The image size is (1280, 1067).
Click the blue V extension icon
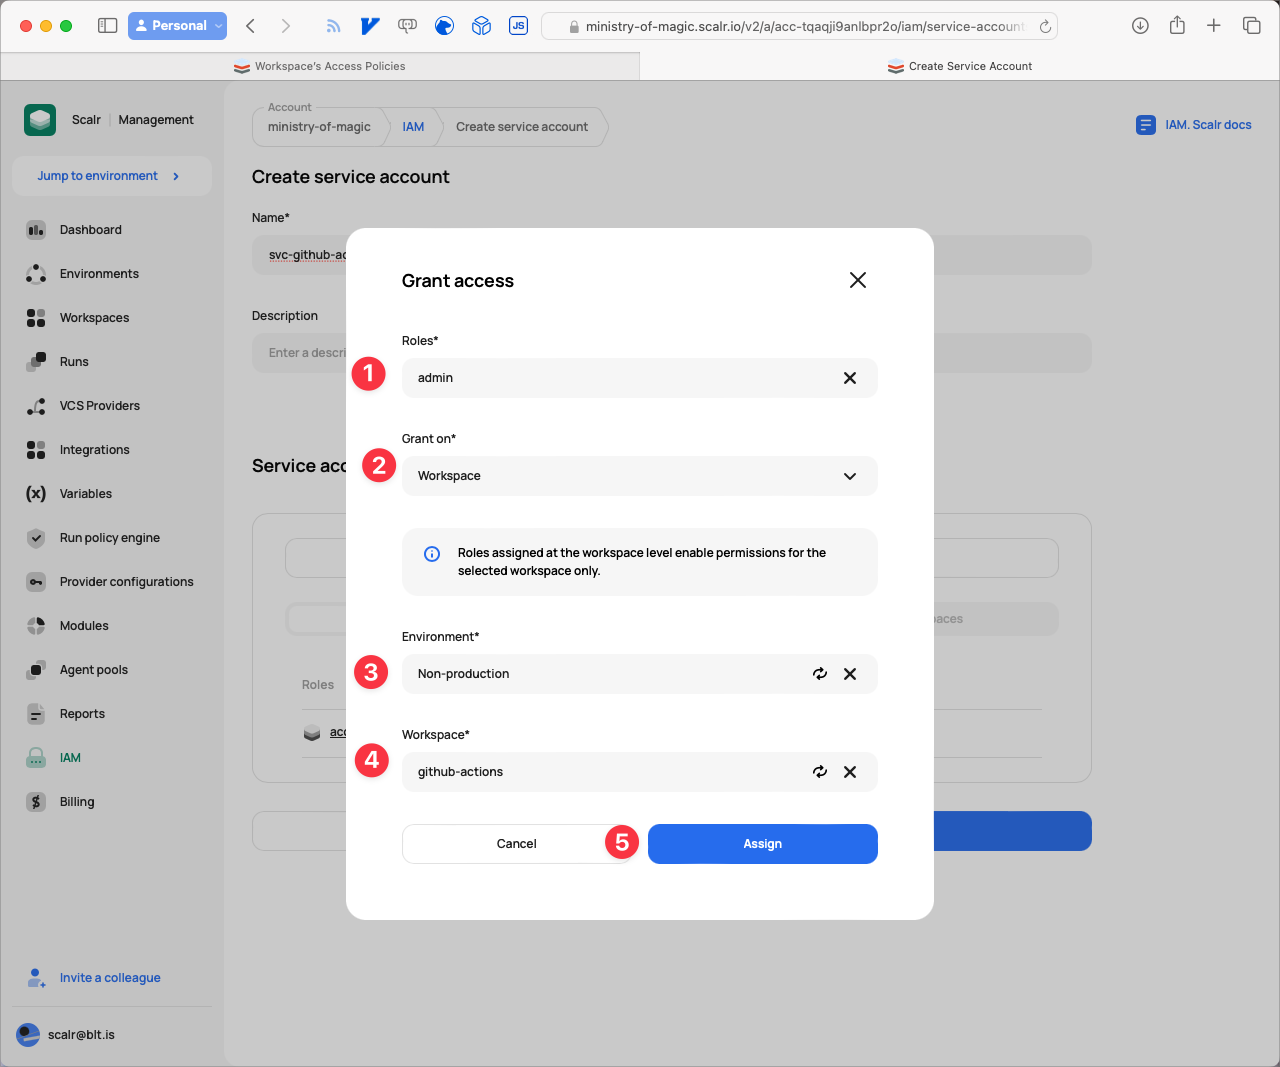click(370, 26)
